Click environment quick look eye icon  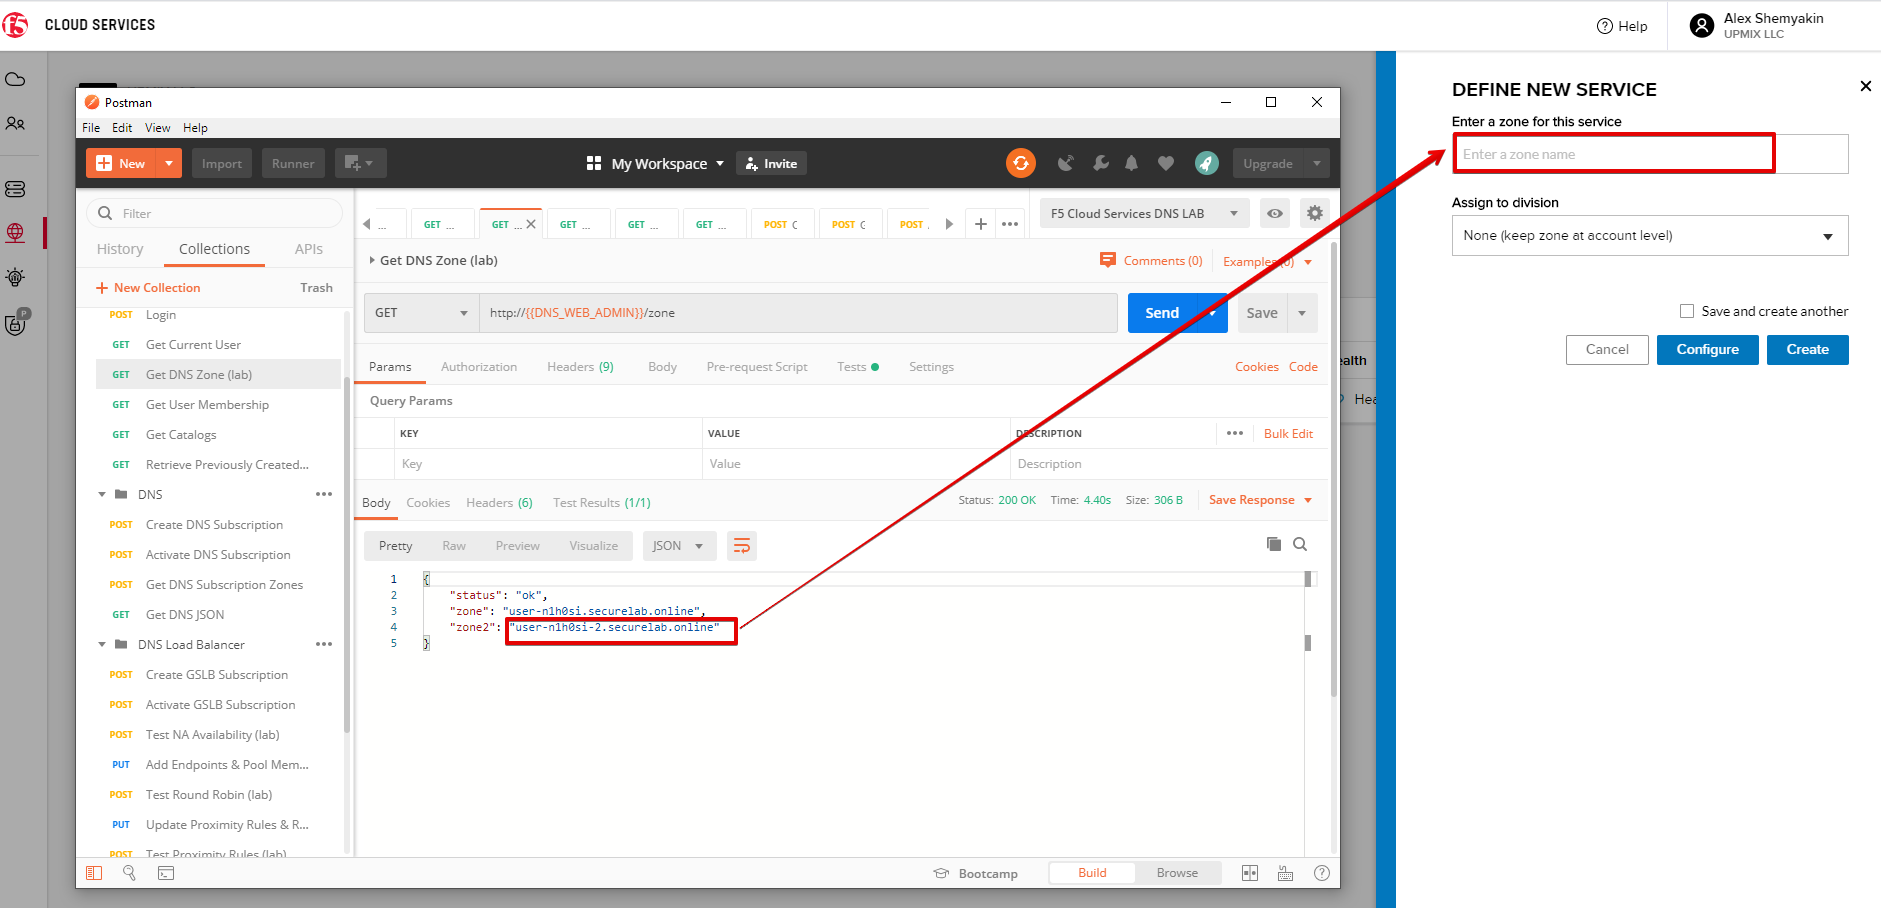(1275, 213)
